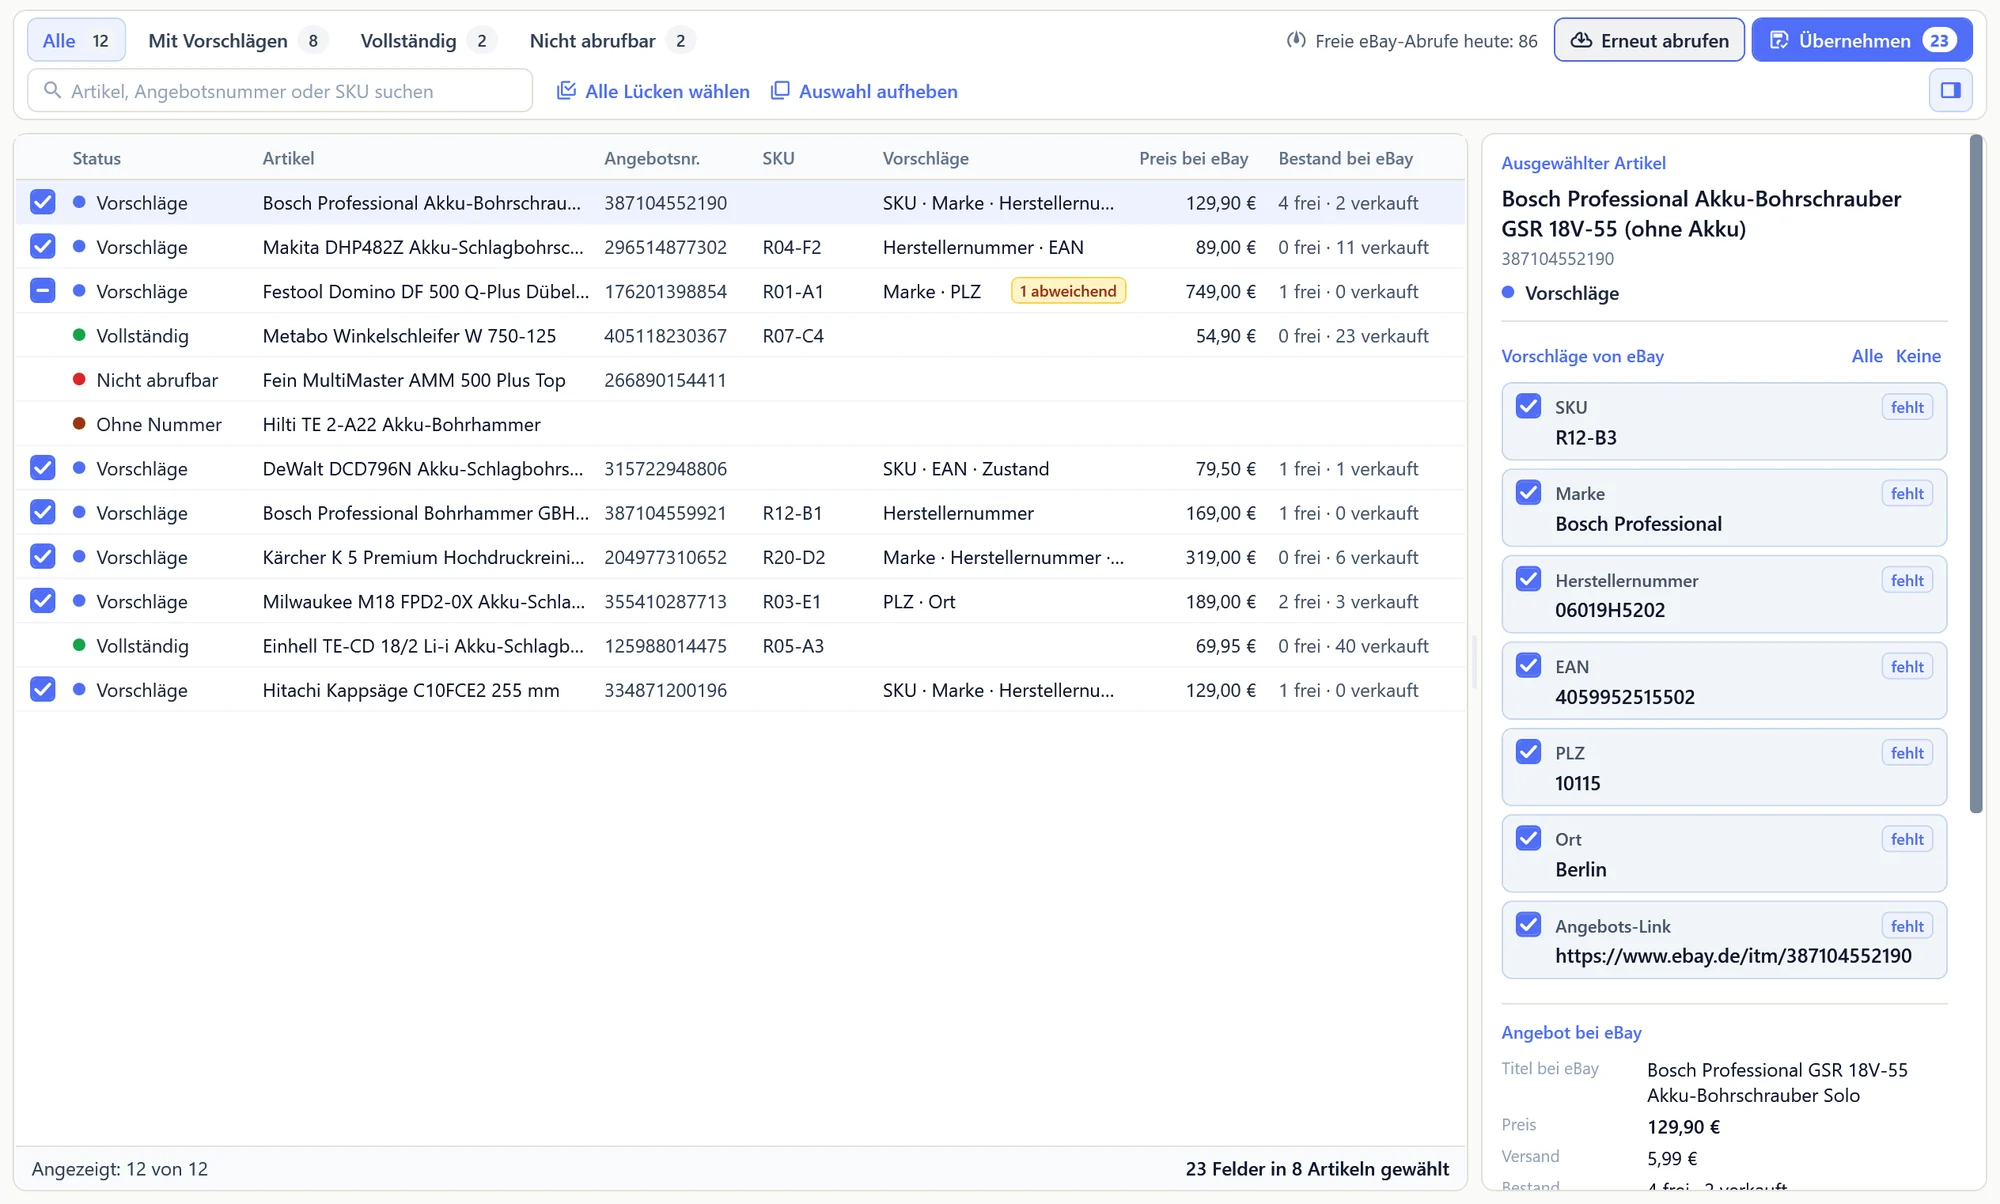The height and width of the screenshot is (1204, 2000).
Task: Uncheck the Marke Bosch Professional suggestion
Action: (1528, 493)
